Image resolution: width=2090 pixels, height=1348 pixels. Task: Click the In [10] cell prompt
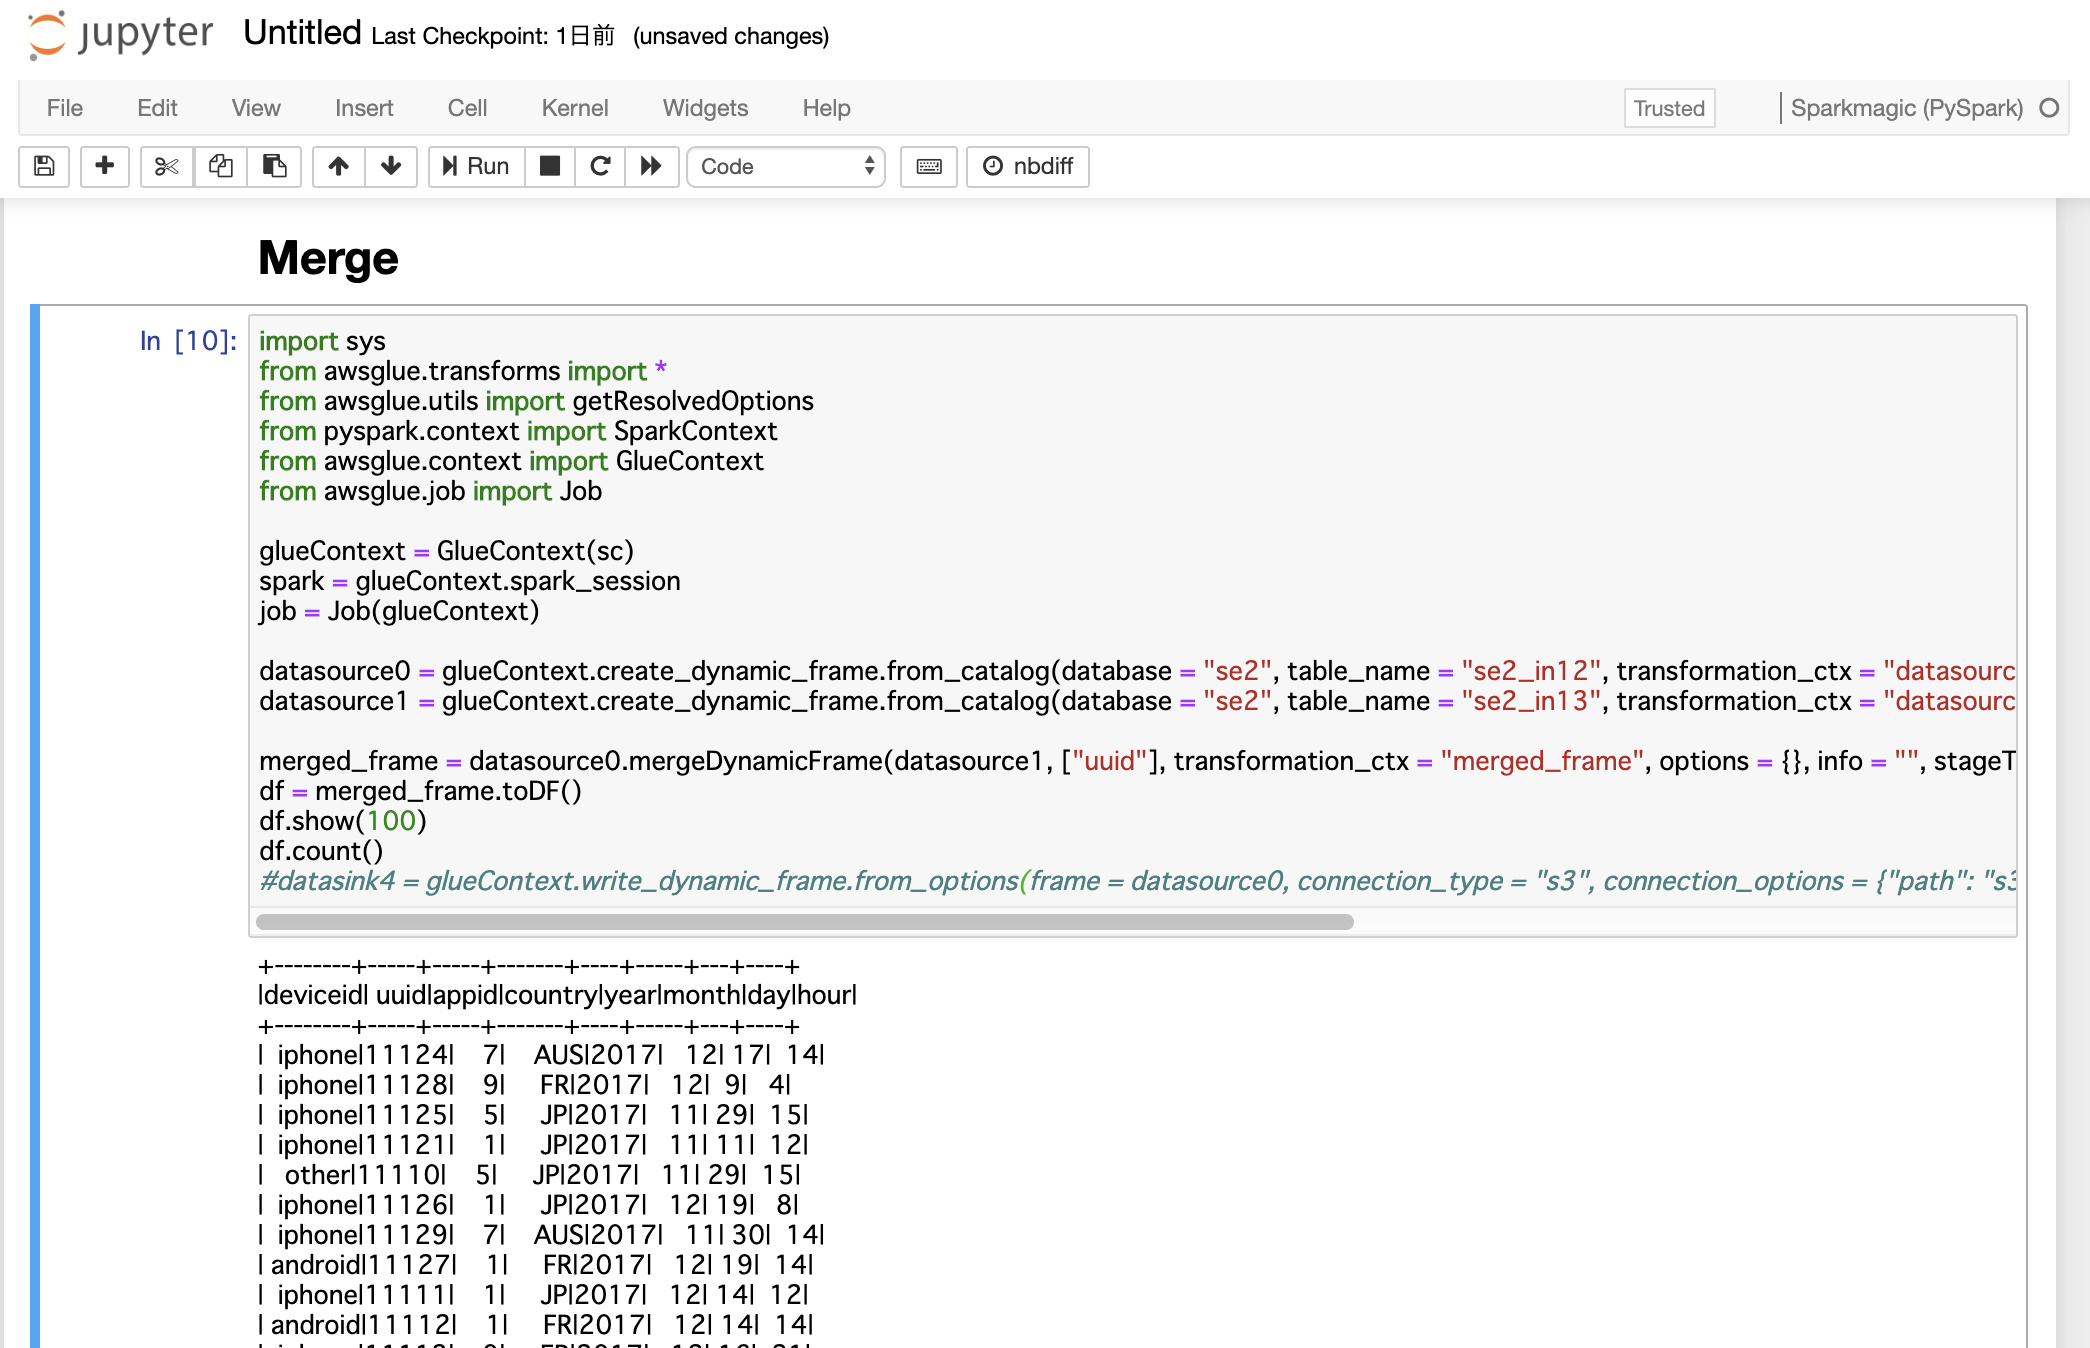click(x=188, y=341)
